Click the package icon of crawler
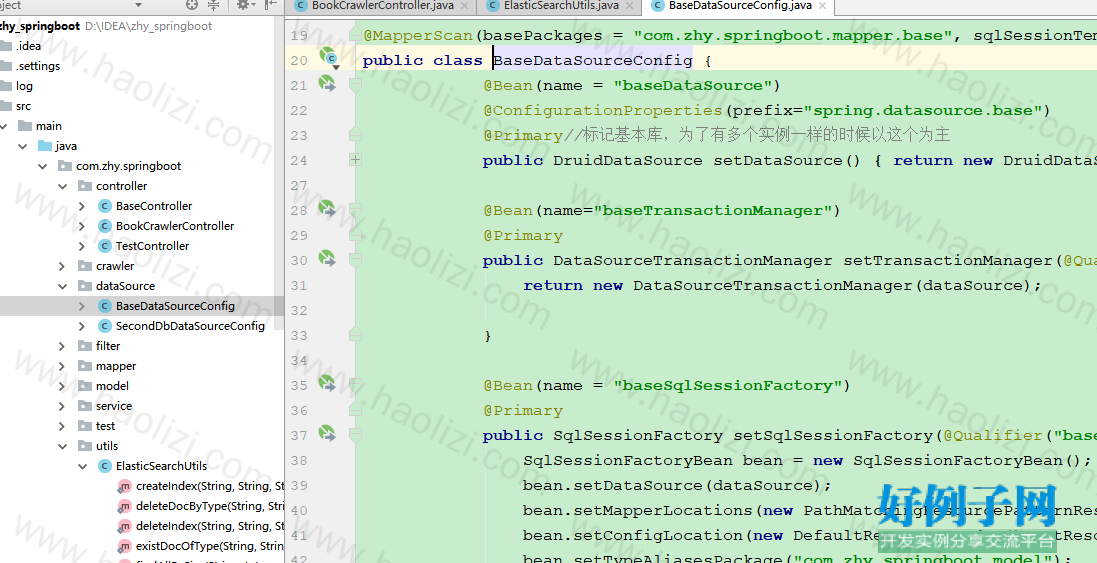Image resolution: width=1097 pixels, height=563 pixels. (x=85, y=266)
